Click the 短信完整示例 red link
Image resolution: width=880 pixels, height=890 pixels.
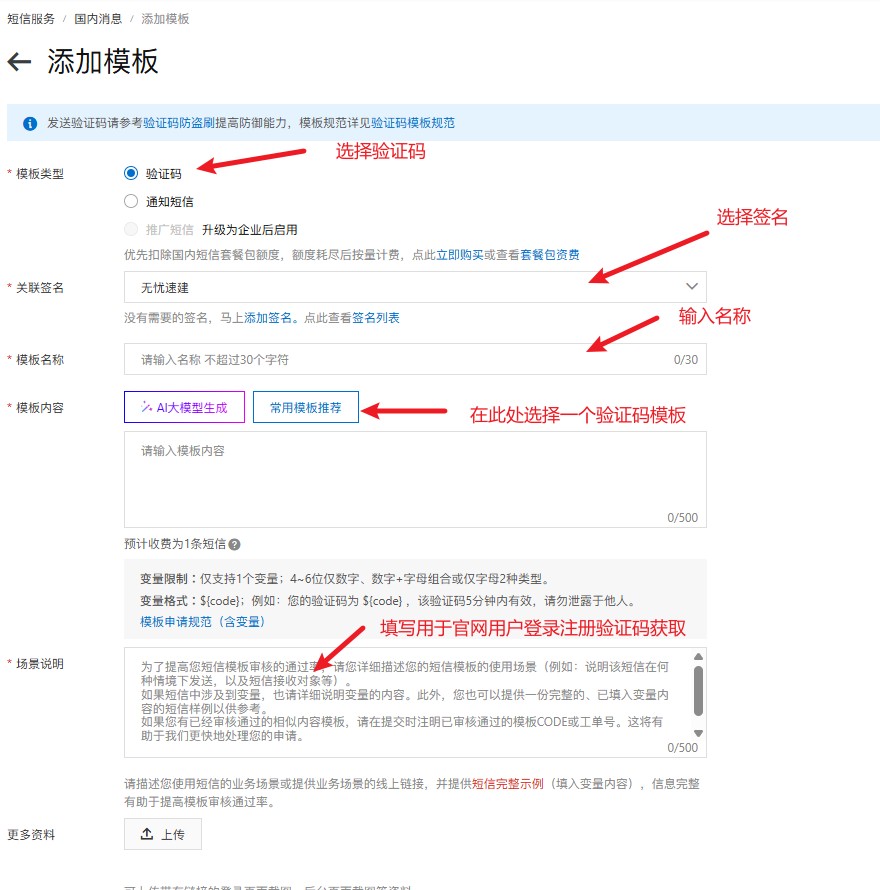pyautogui.click(x=508, y=784)
